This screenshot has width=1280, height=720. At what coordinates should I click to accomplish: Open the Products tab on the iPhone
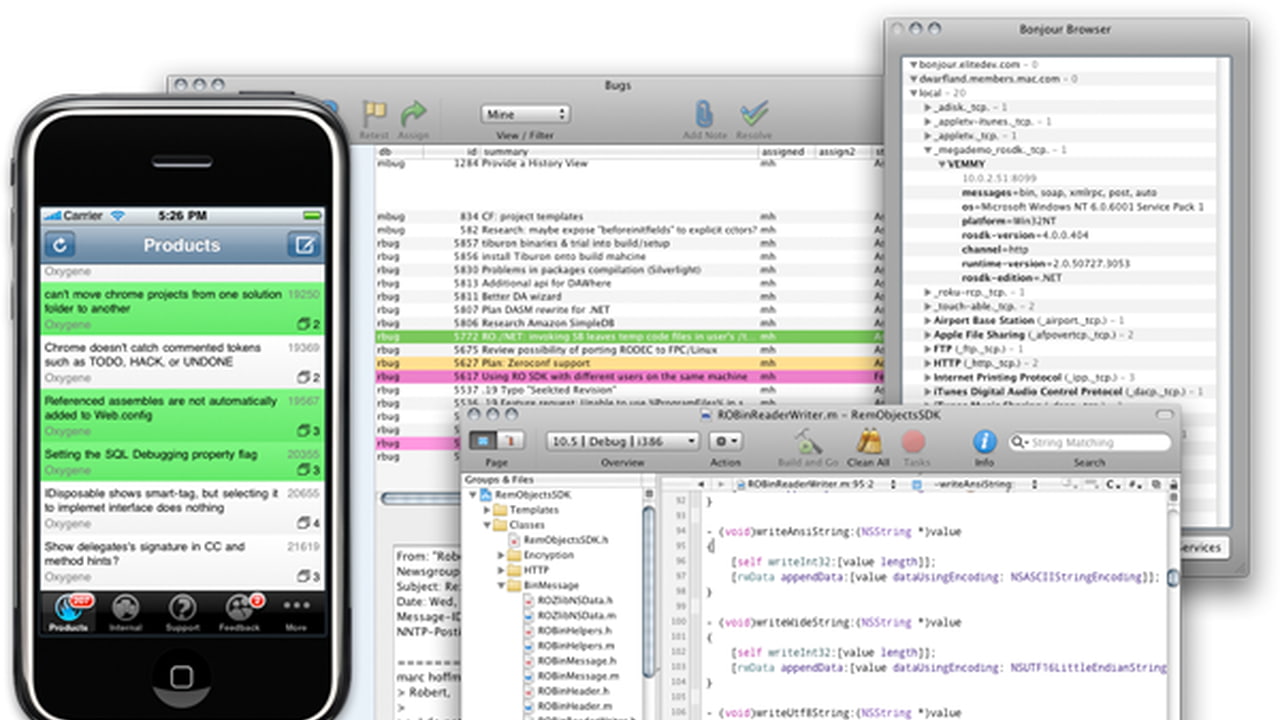click(68, 612)
